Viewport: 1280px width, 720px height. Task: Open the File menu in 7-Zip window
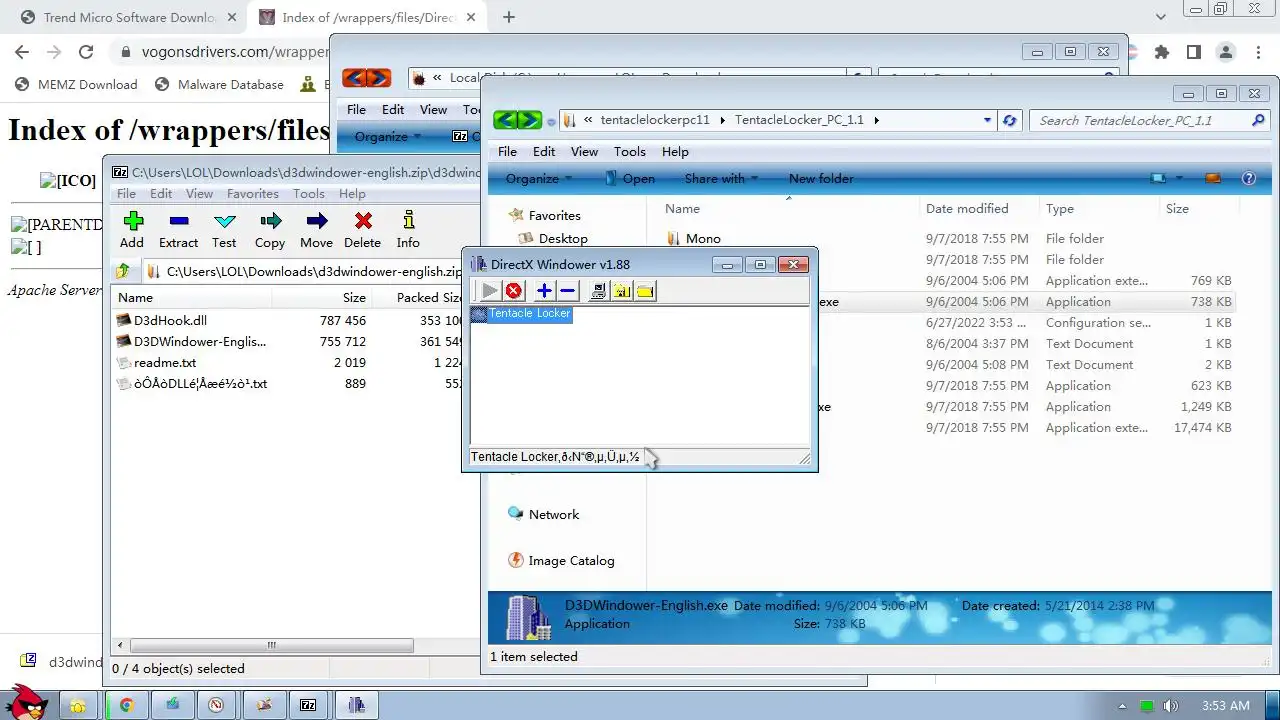point(126,194)
